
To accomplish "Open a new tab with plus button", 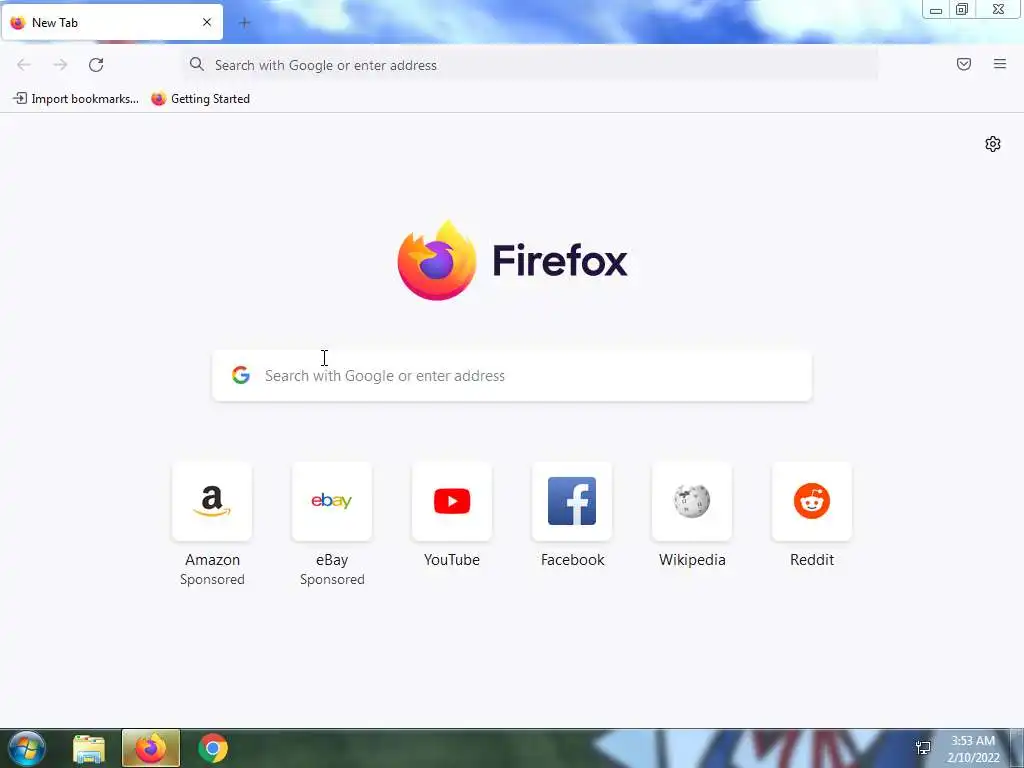I will pos(244,23).
